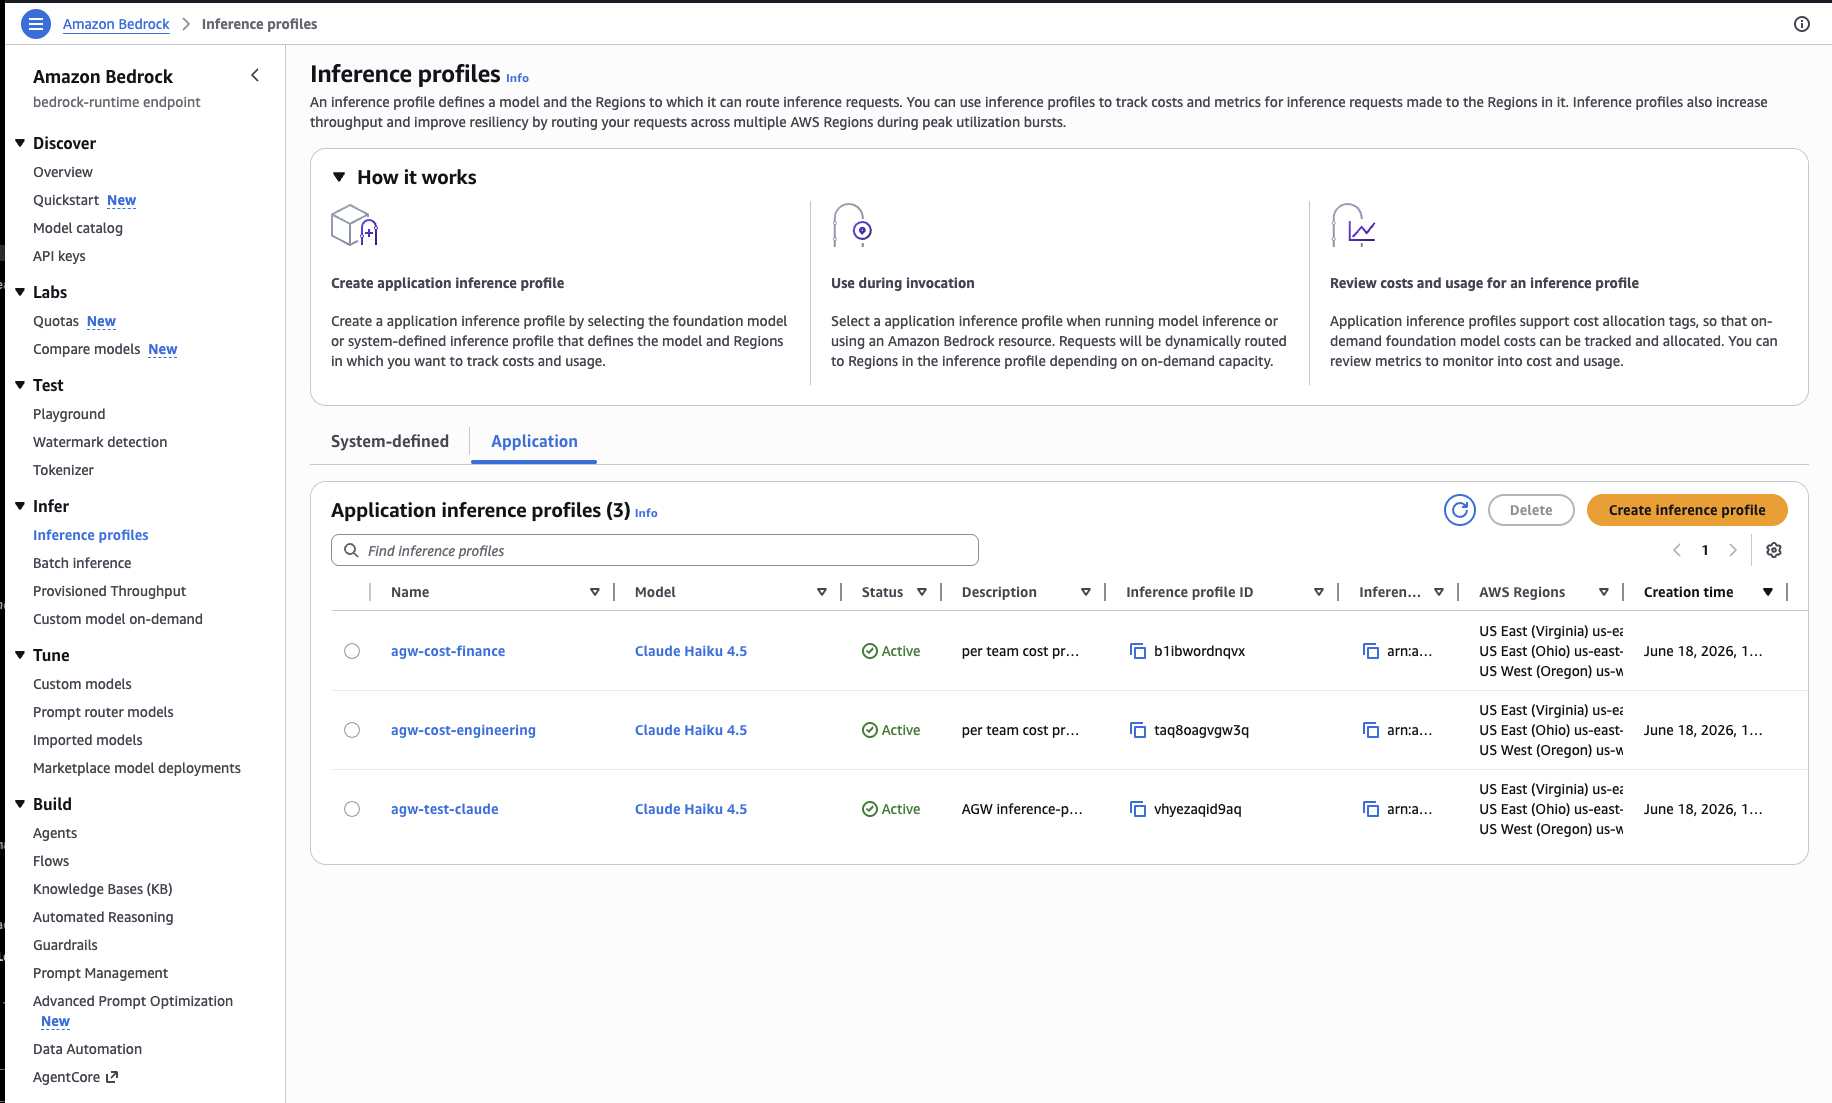Open Batch inference in side navigation
The width and height of the screenshot is (1832, 1103).
tap(82, 563)
